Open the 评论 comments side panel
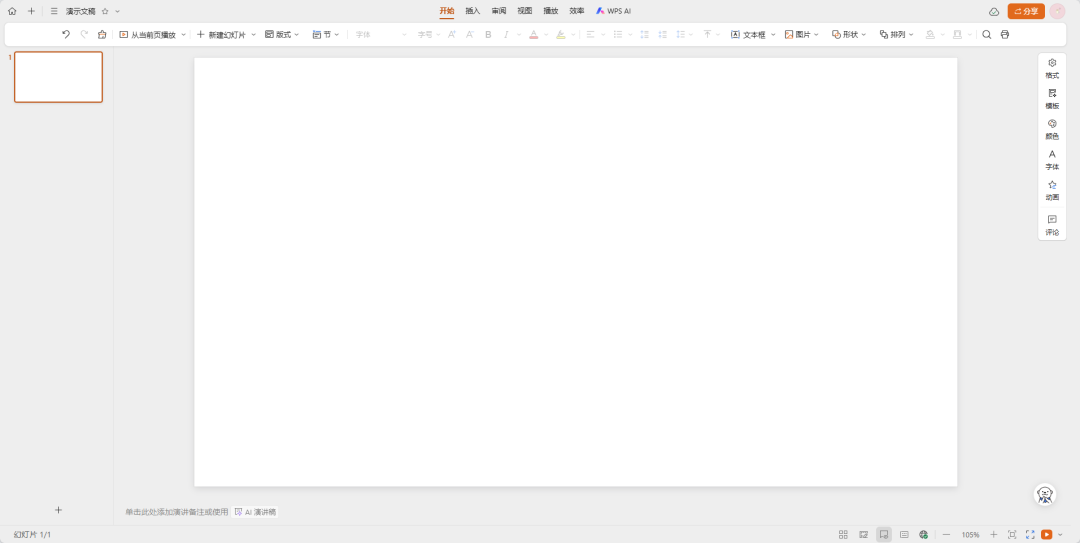Screen dimensions: 1080x543 pos(1052,224)
